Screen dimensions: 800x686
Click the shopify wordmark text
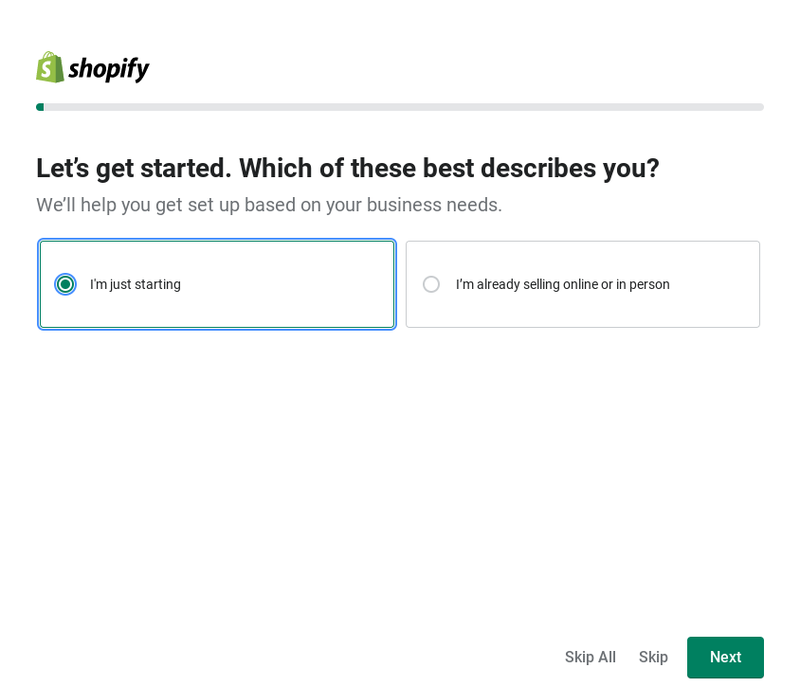point(109,68)
